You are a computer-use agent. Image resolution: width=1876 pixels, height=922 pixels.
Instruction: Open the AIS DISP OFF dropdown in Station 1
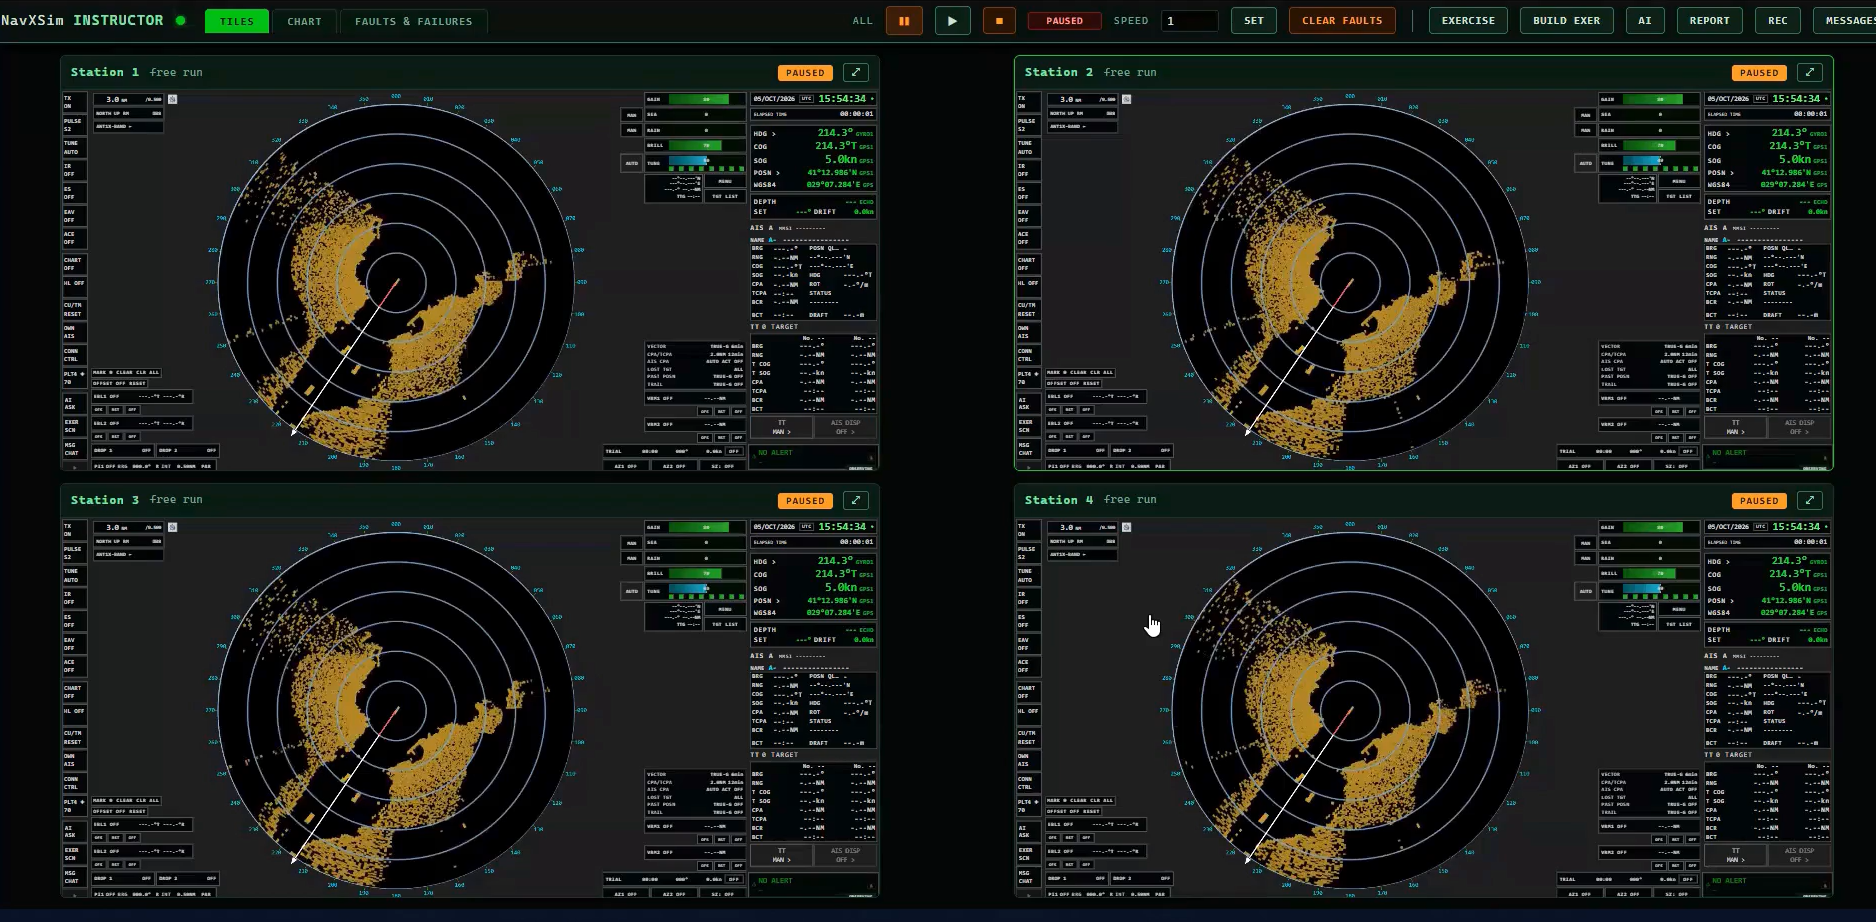pos(845,427)
